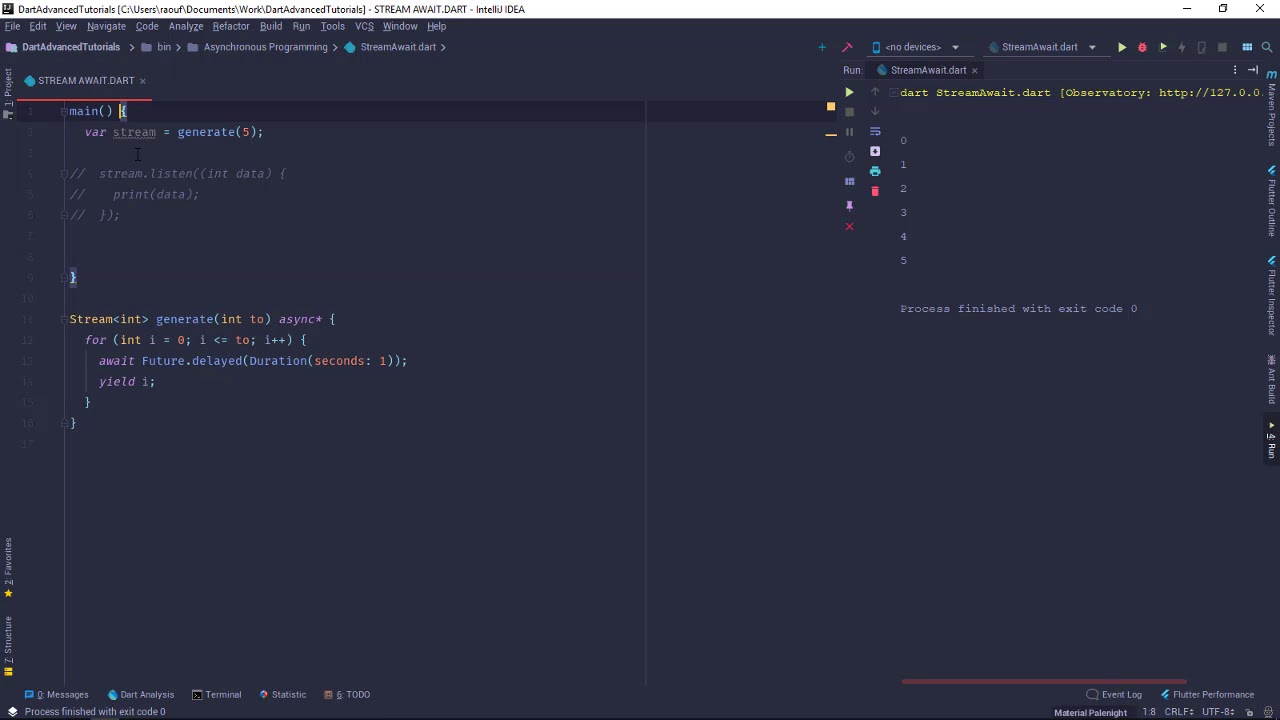
Task: Click down-arrow in Run console
Action: tap(875, 111)
